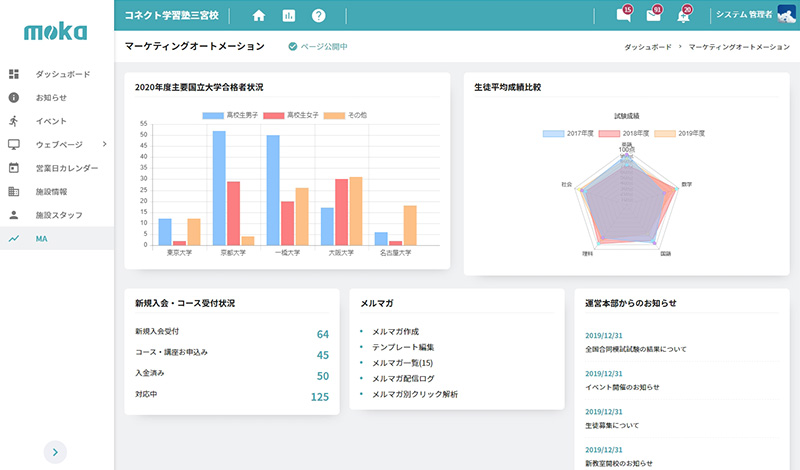Toggle 2017年度 legend in radar chart
This screenshot has height=470, width=800.
[x=568, y=133]
